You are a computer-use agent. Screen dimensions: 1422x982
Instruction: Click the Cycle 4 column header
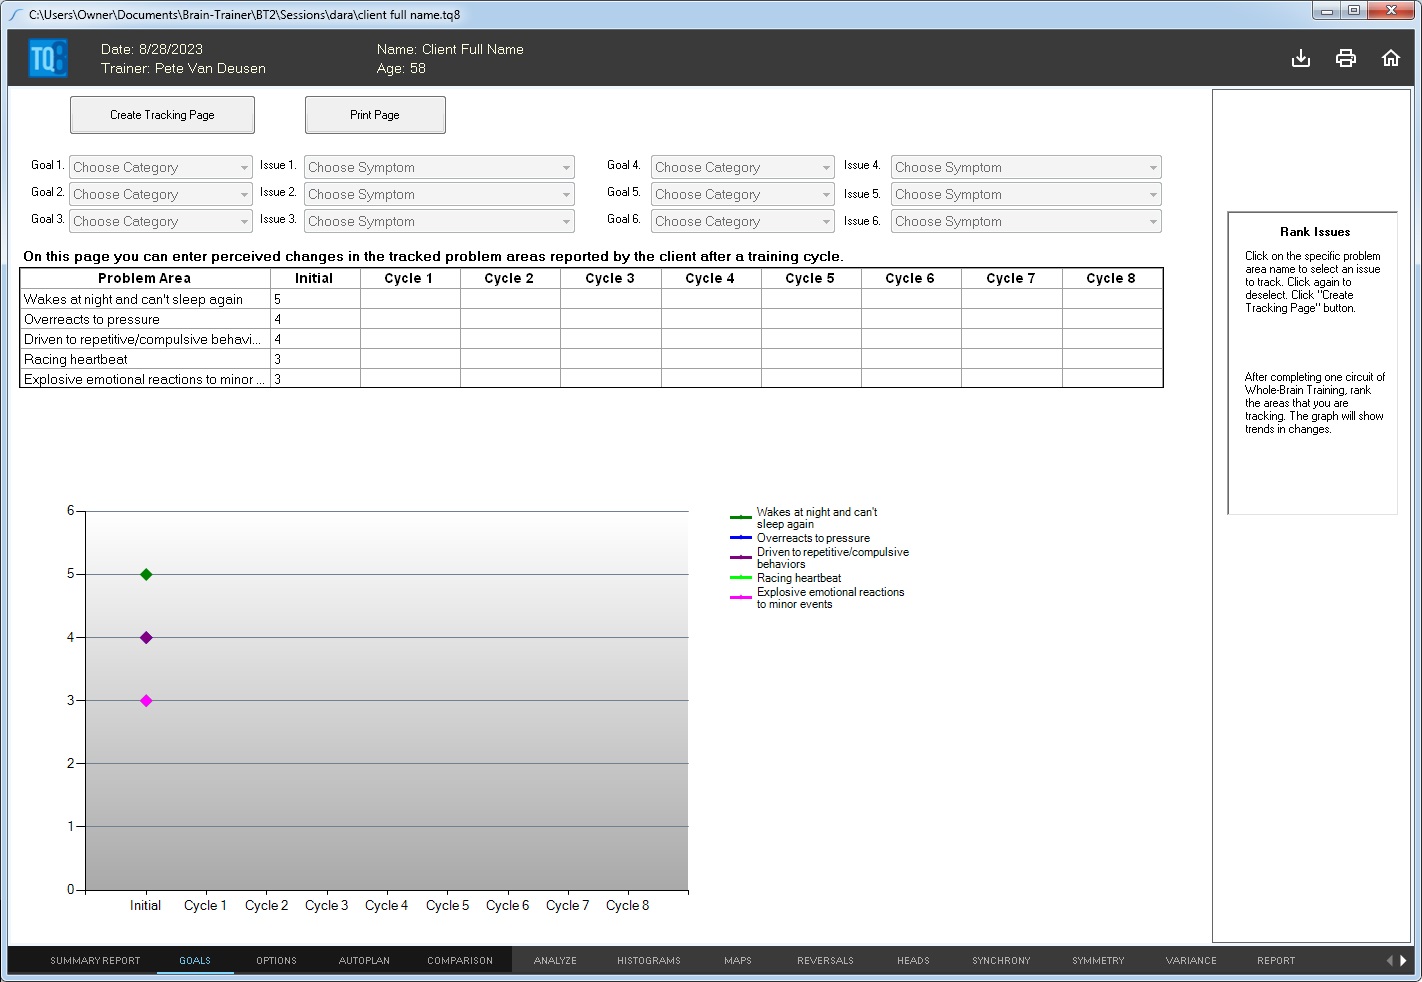710,278
